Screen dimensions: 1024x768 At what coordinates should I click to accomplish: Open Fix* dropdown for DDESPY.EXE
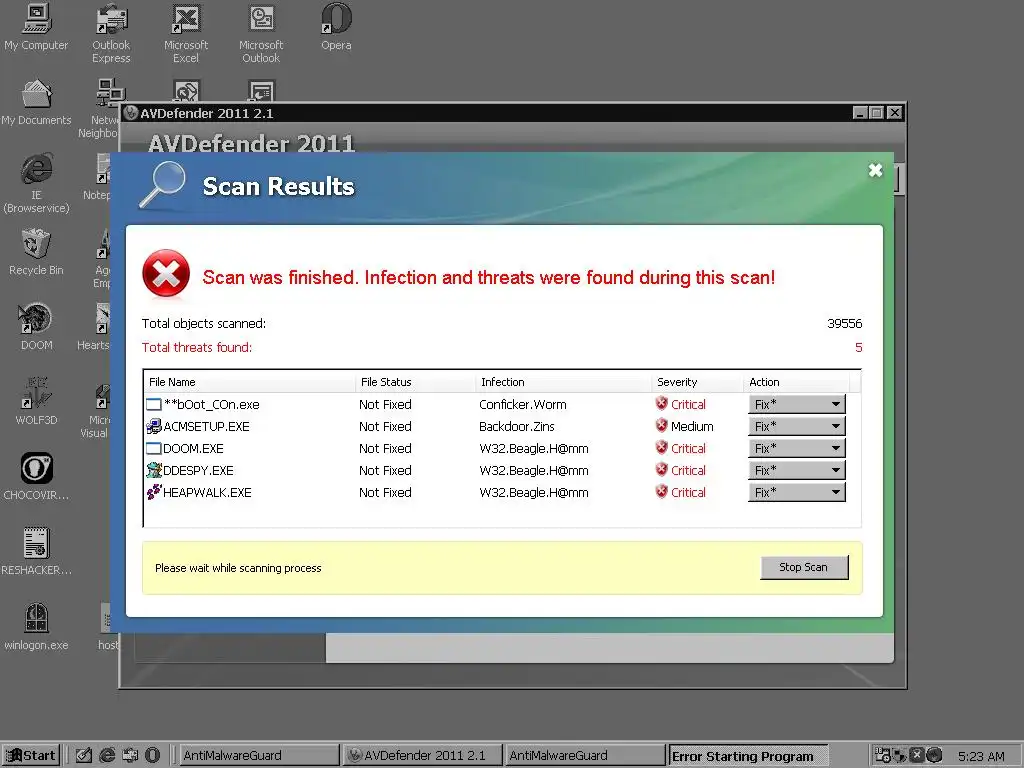[797, 470]
